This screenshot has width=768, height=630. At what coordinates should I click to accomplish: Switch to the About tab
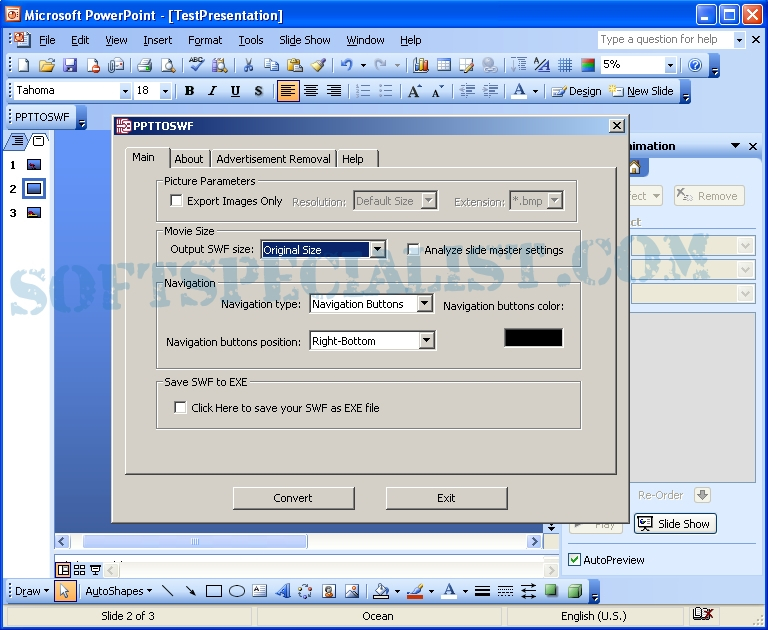(x=189, y=159)
